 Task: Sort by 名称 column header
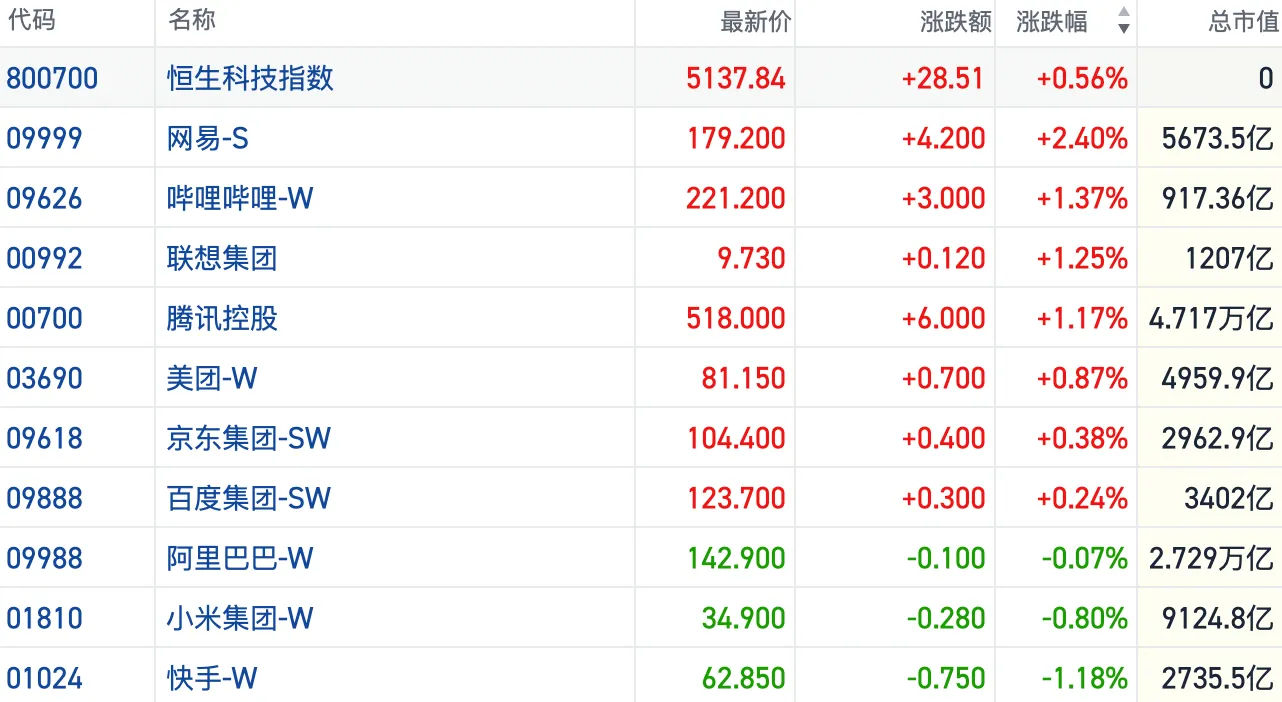pos(192,21)
